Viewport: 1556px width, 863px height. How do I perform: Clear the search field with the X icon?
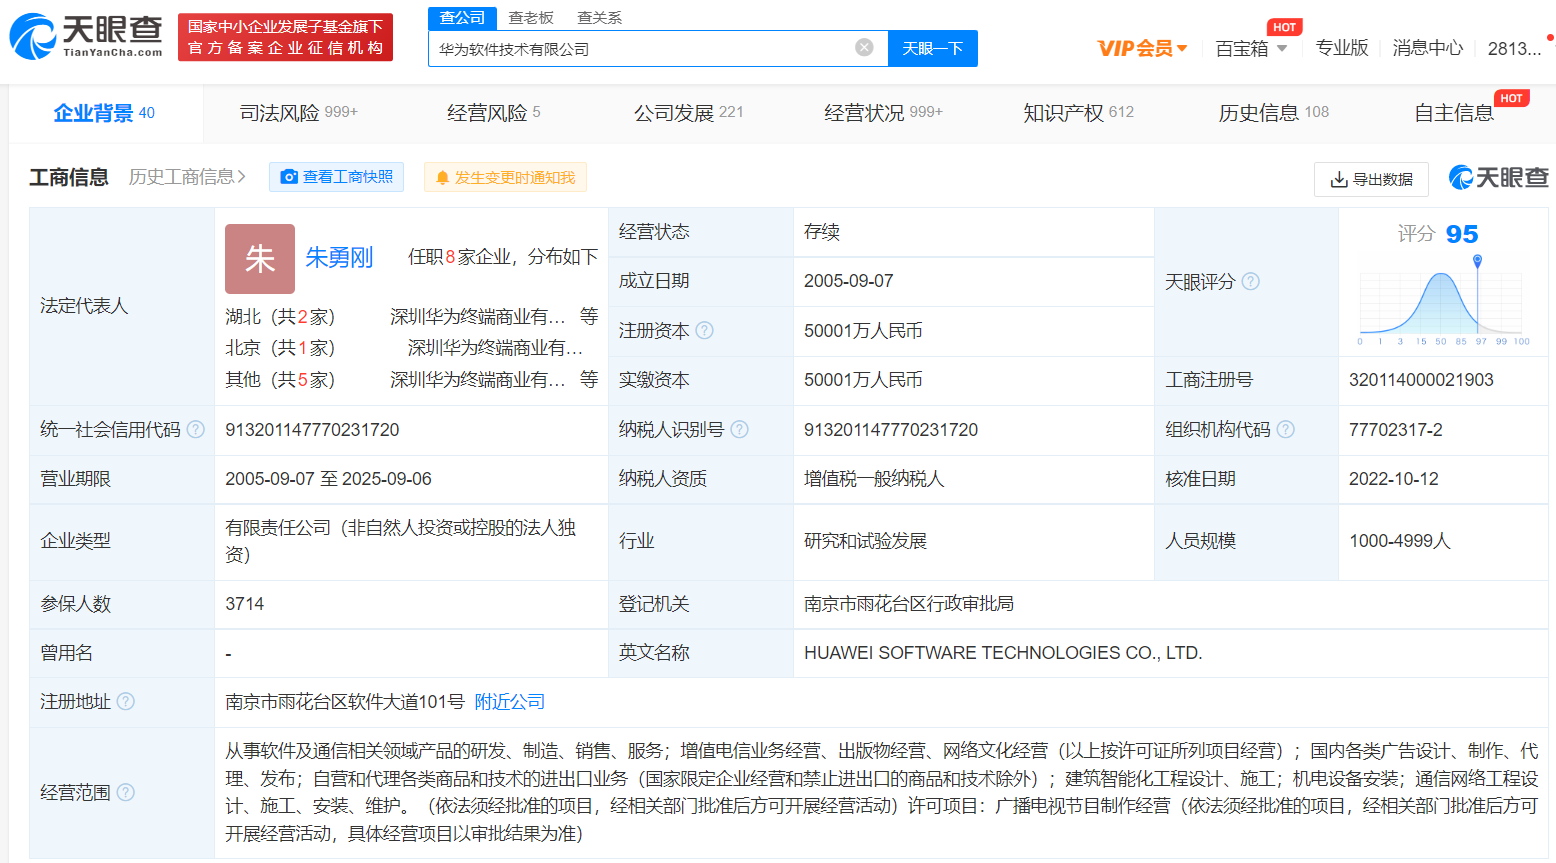point(864,48)
